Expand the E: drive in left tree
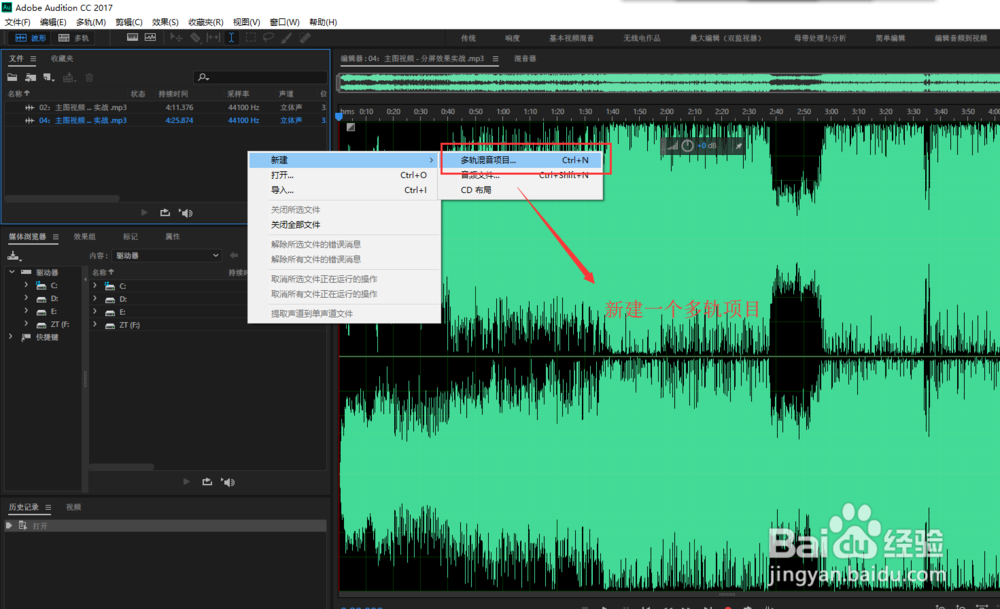 click(26, 311)
